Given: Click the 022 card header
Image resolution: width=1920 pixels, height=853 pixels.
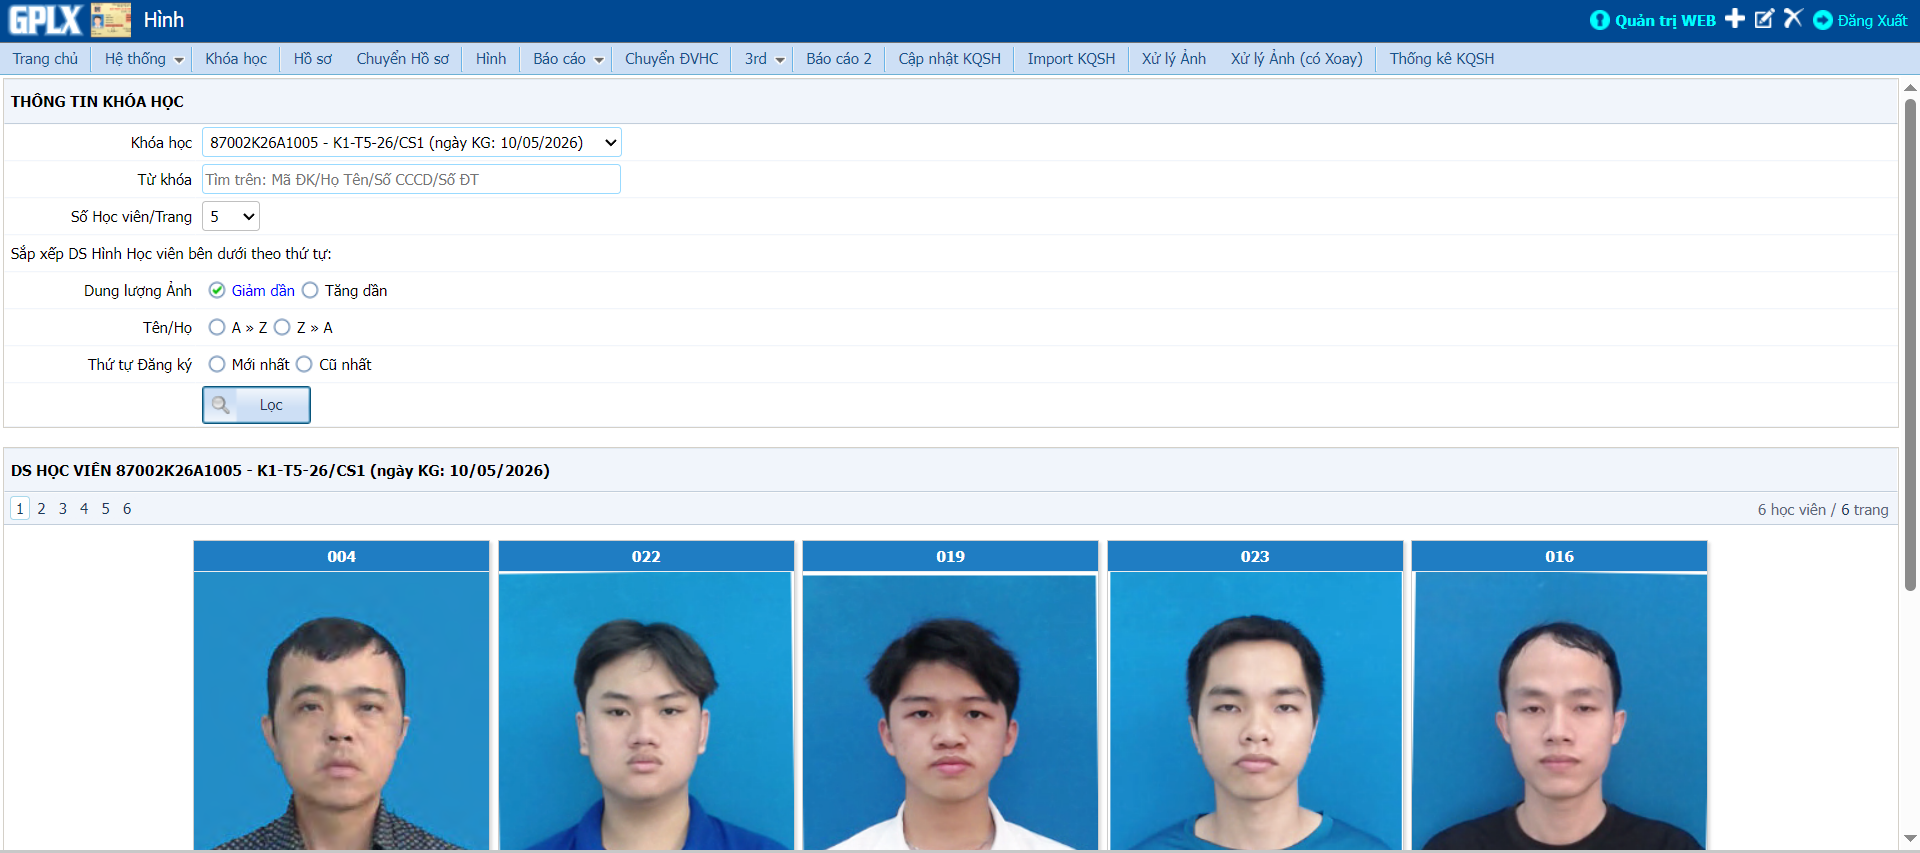Looking at the screenshot, I should tap(646, 556).
